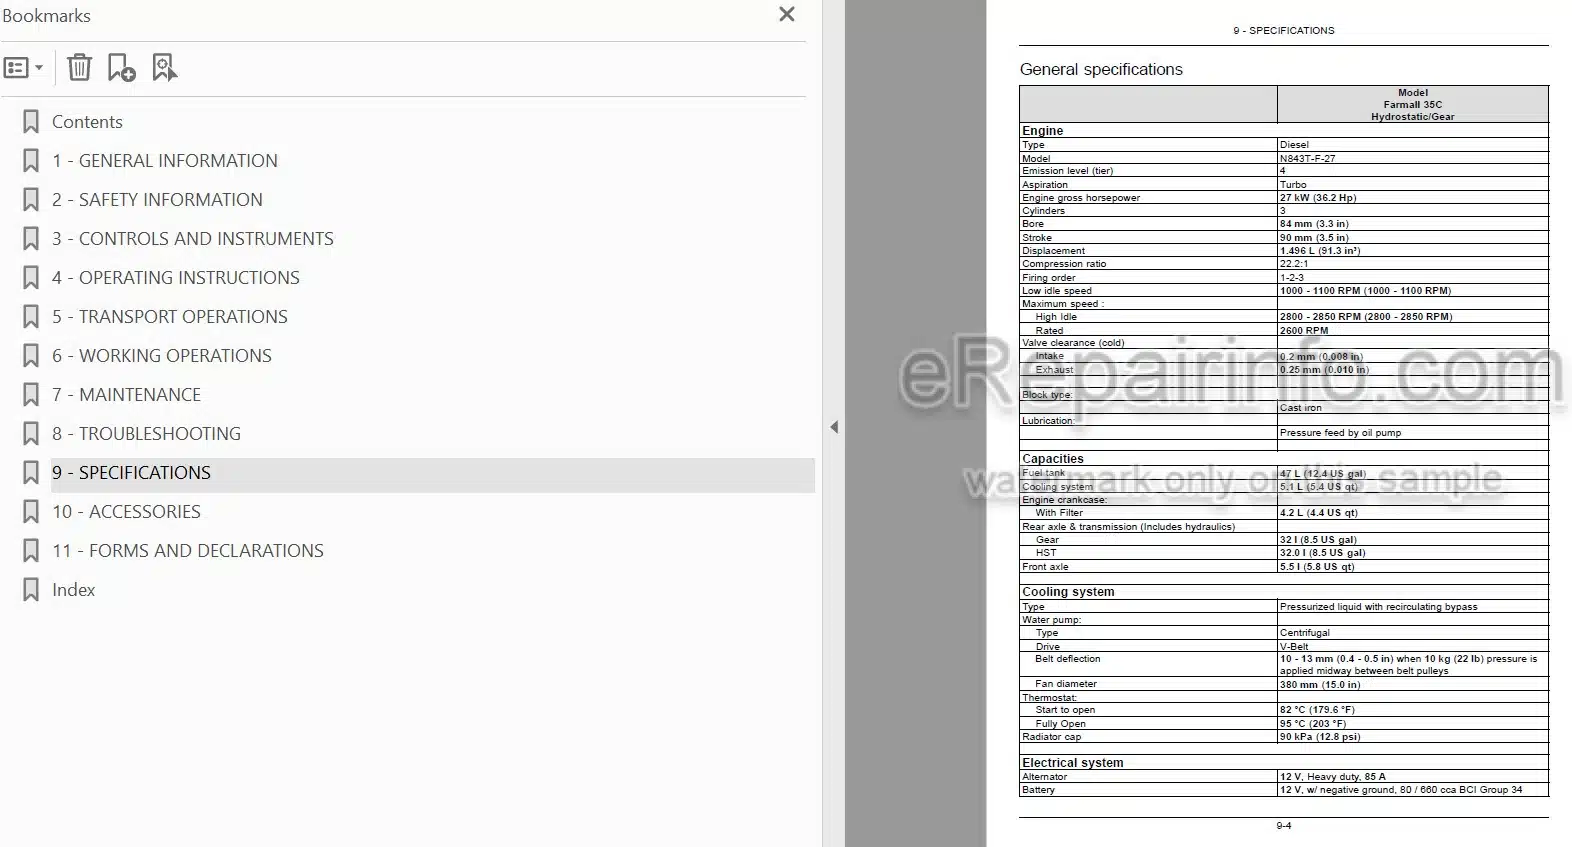Jump to 11 - FORMS AND DECLARATIONS

[188, 551]
